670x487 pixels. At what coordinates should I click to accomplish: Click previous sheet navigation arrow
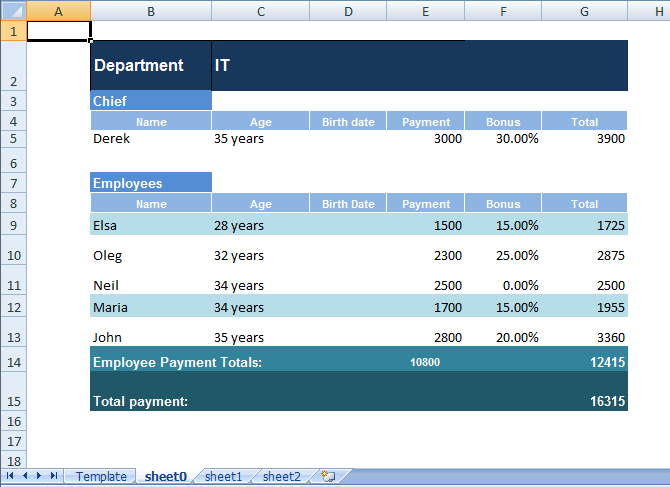pyautogui.click(x=25, y=475)
